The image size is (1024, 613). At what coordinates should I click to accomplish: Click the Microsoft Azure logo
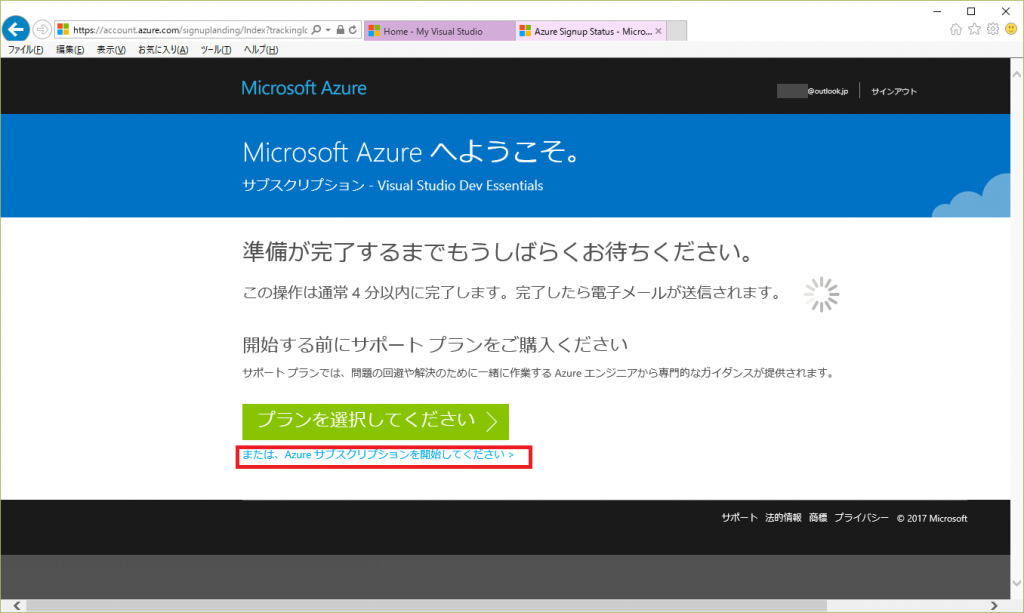304,88
